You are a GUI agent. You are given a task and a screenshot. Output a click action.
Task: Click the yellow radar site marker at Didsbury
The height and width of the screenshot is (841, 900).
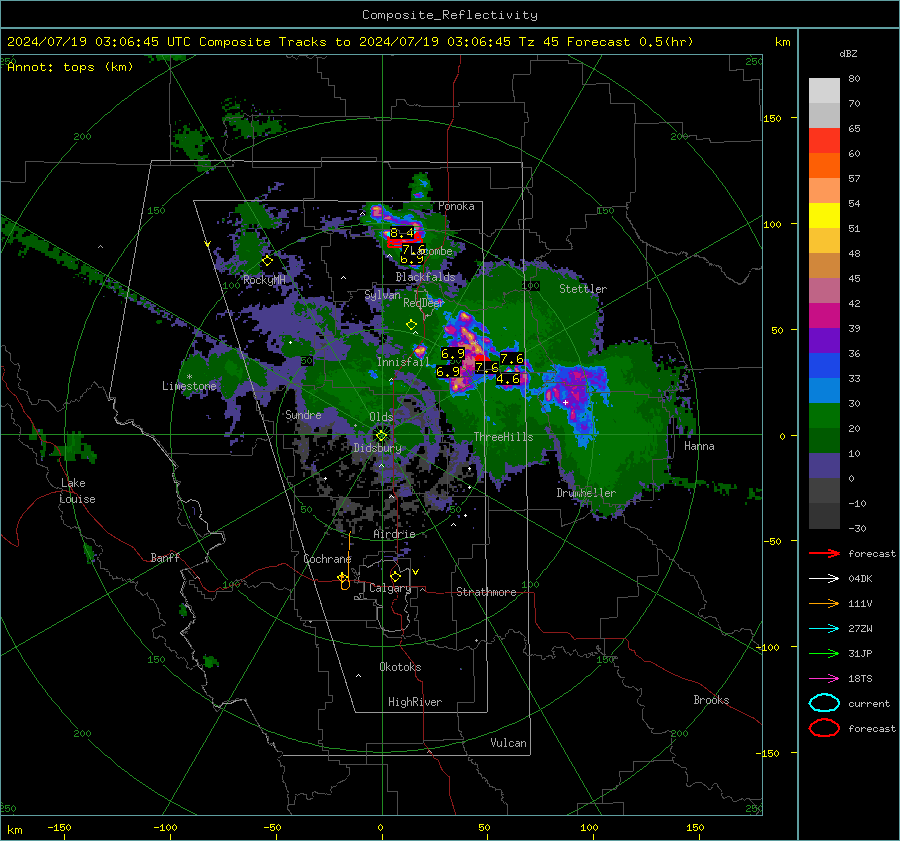[x=381, y=435]
